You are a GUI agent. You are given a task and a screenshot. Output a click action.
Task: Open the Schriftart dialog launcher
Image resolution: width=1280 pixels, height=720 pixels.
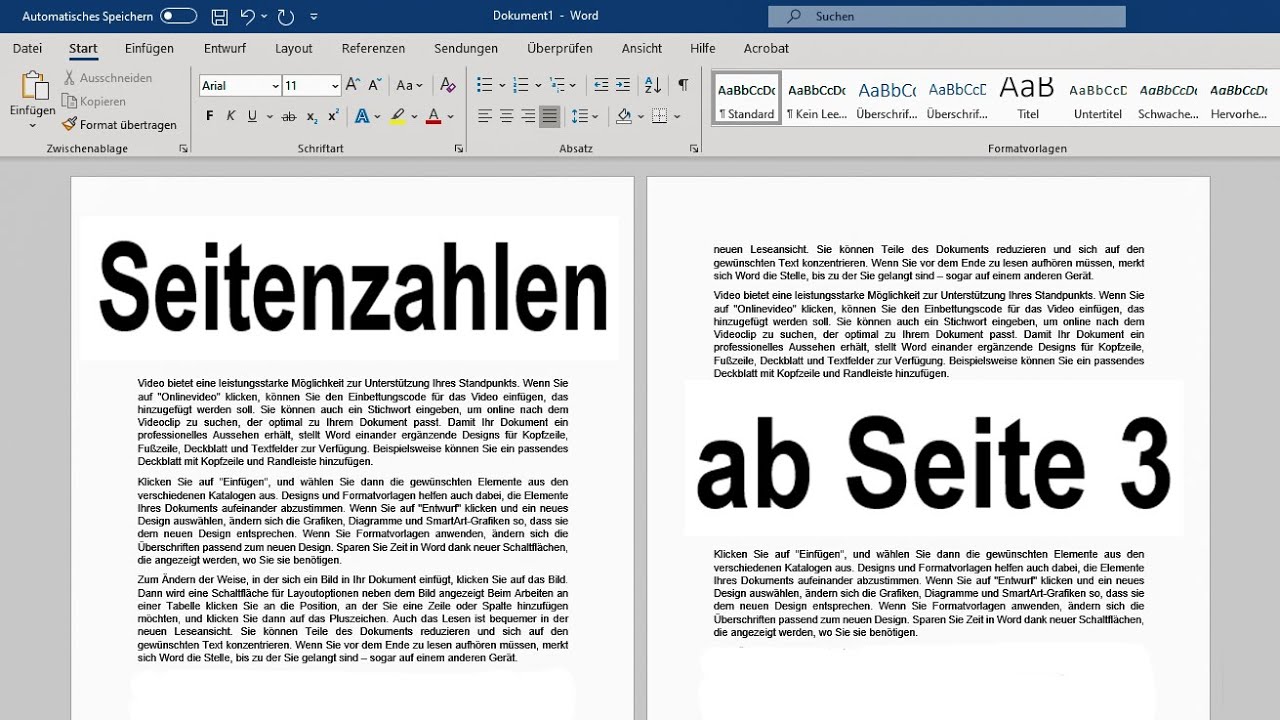coord(459,148)
